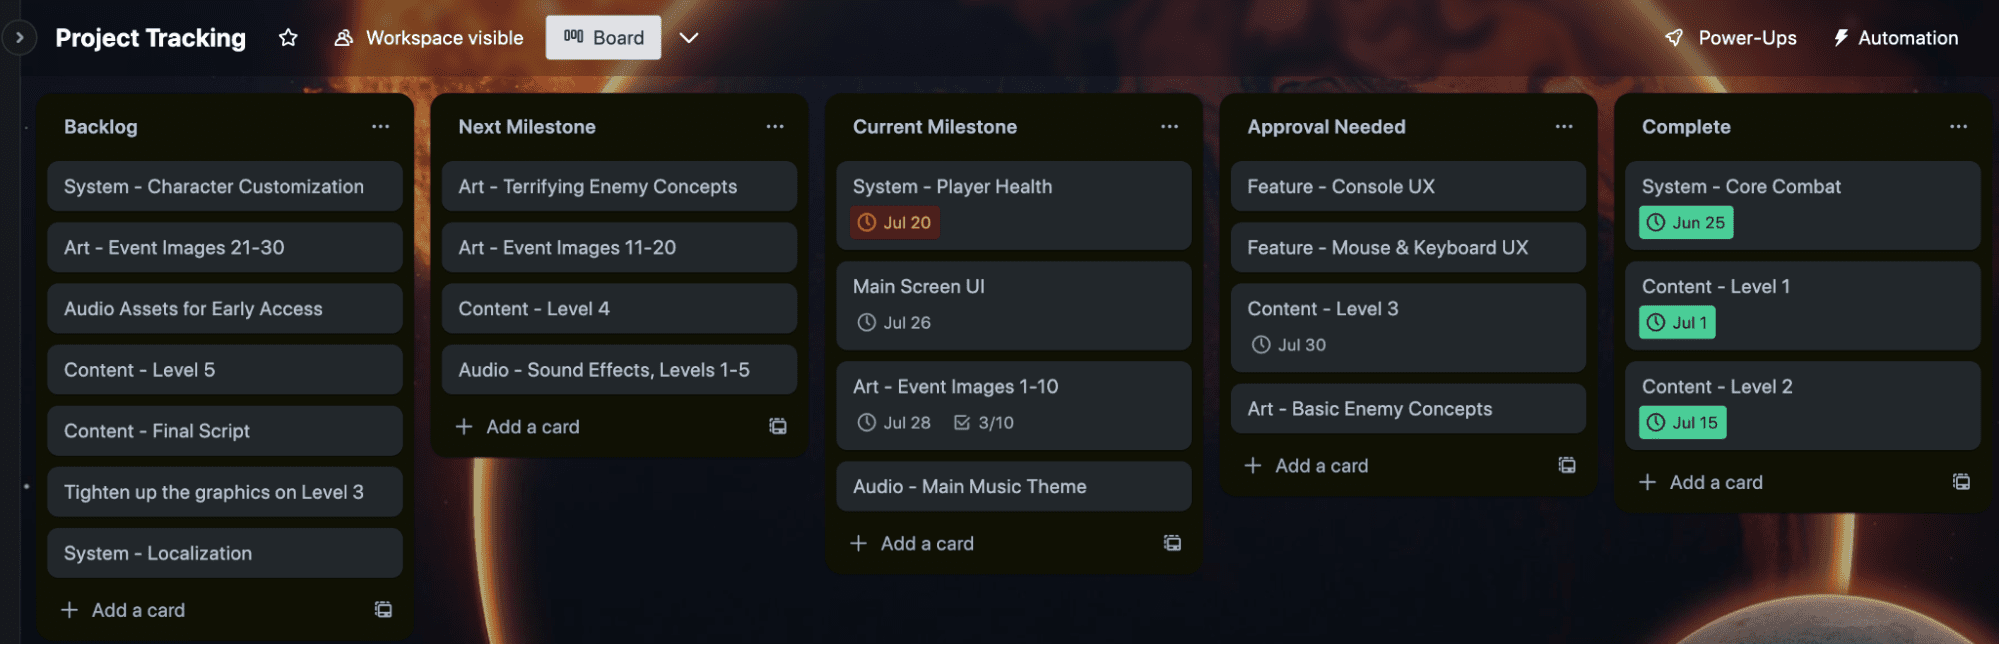Expand the left sidebar with chevron
The image size is (1999, 645).
(x=19, y=38)
